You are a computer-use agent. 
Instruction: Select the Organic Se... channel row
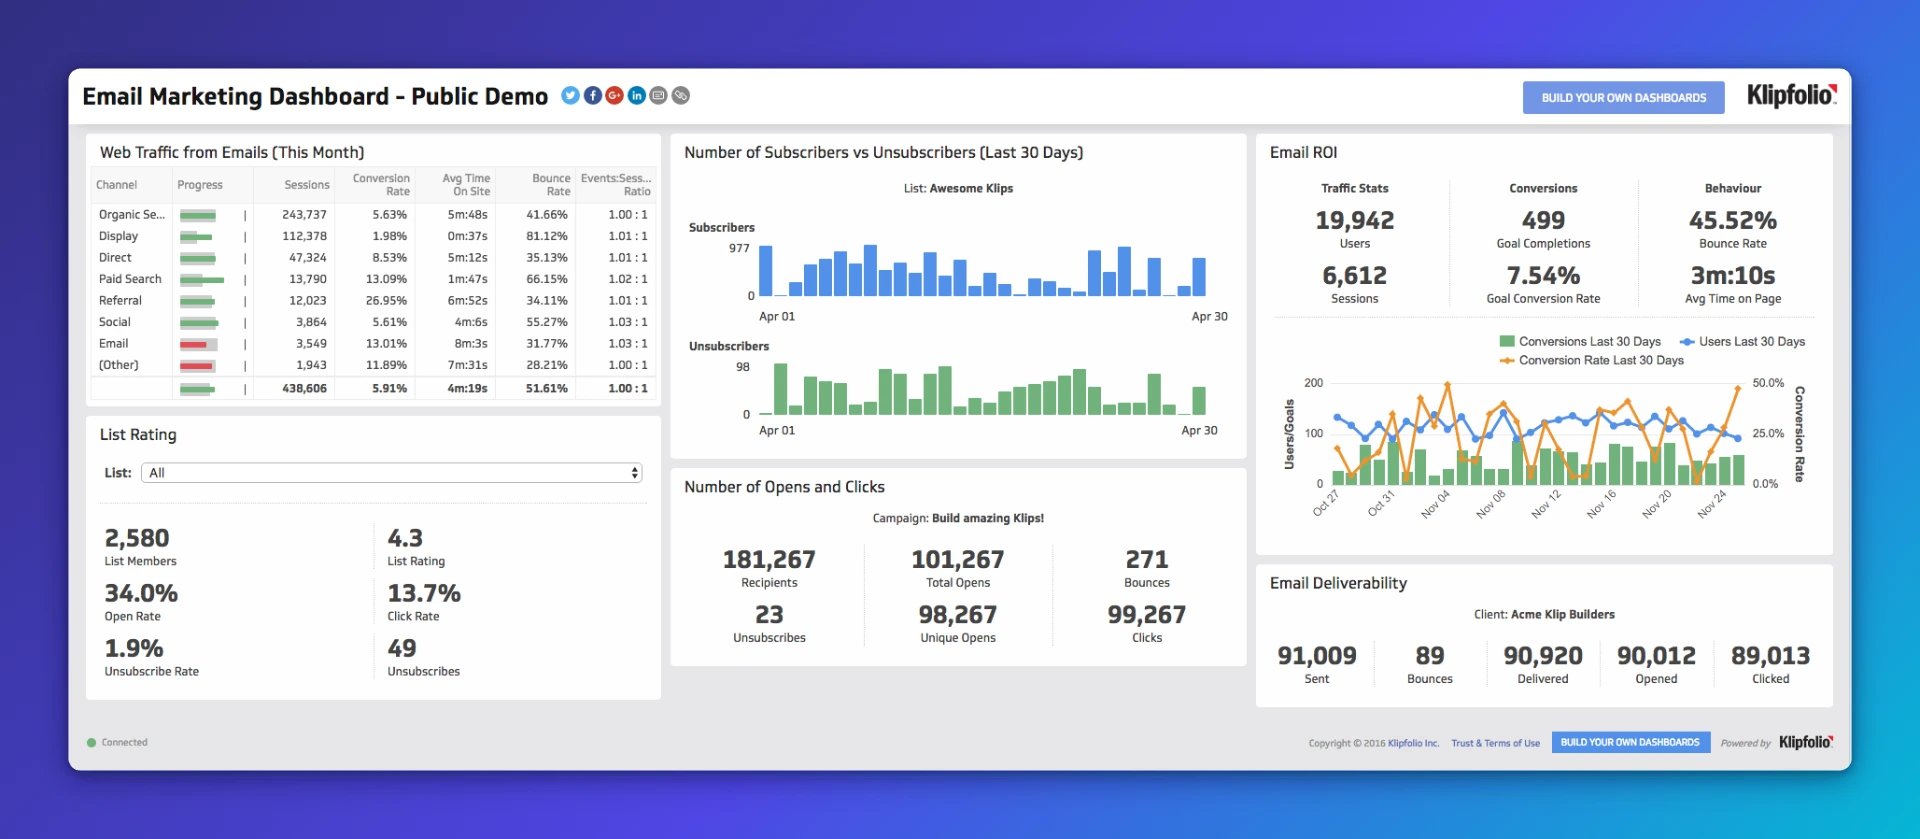point(372,215)
